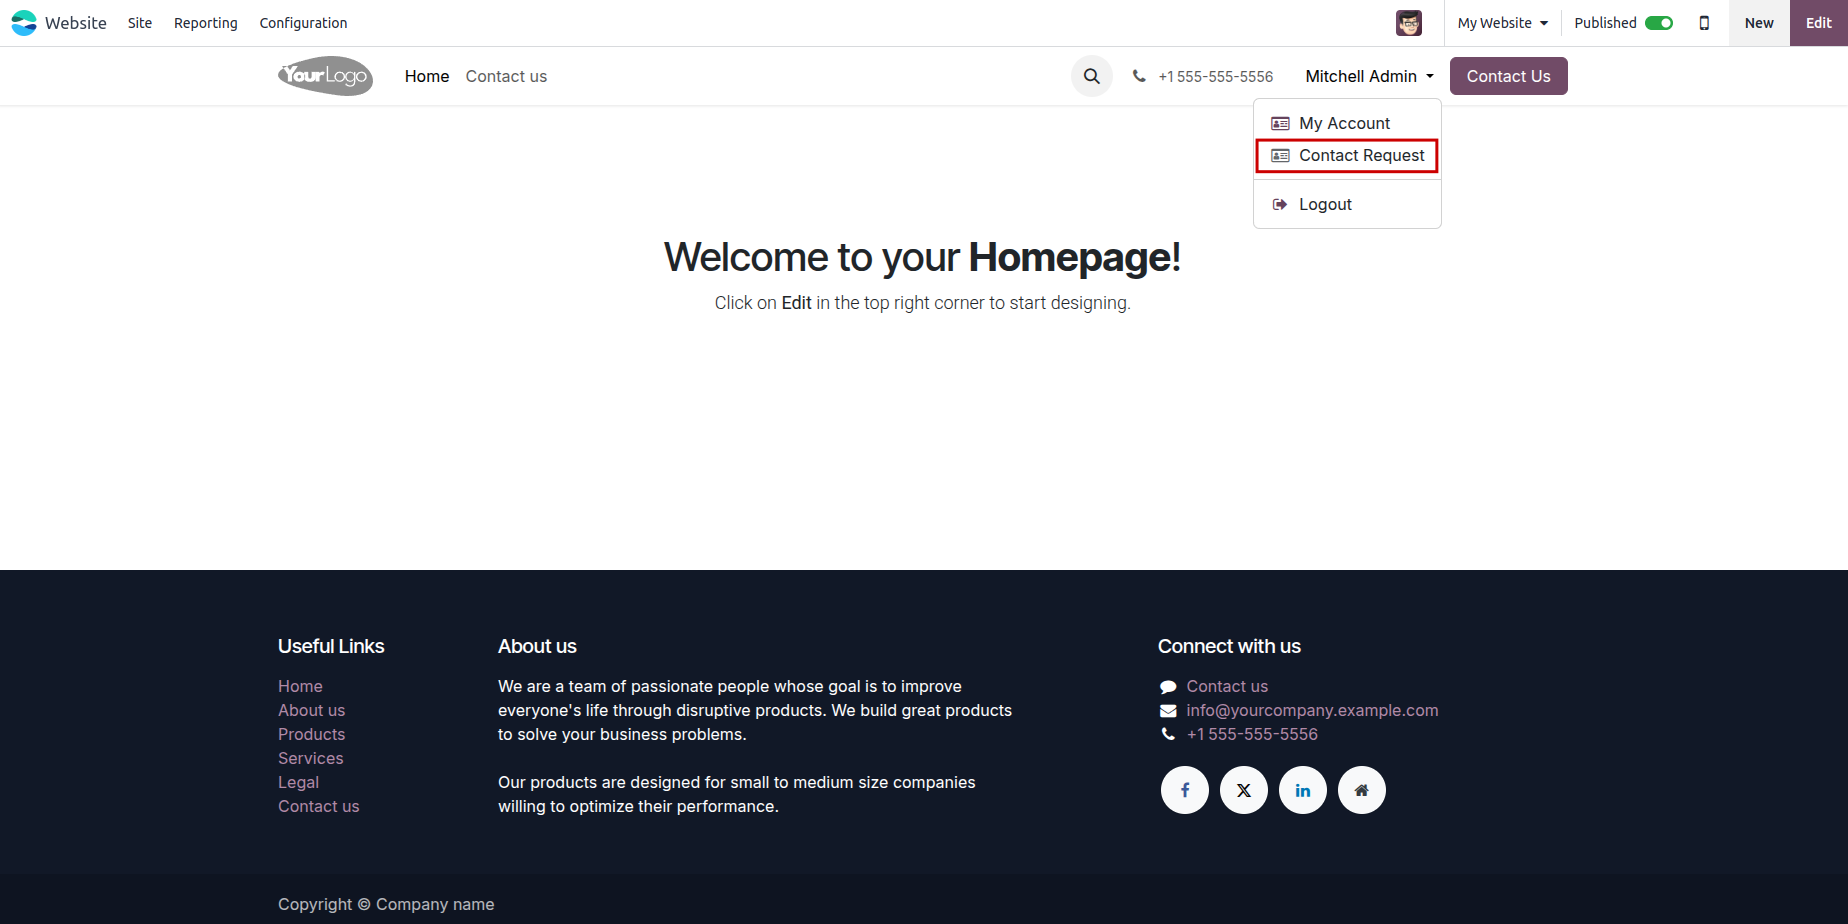
Task: Click the Odoo Website app logo icon
Action: [x=24, y=23]
